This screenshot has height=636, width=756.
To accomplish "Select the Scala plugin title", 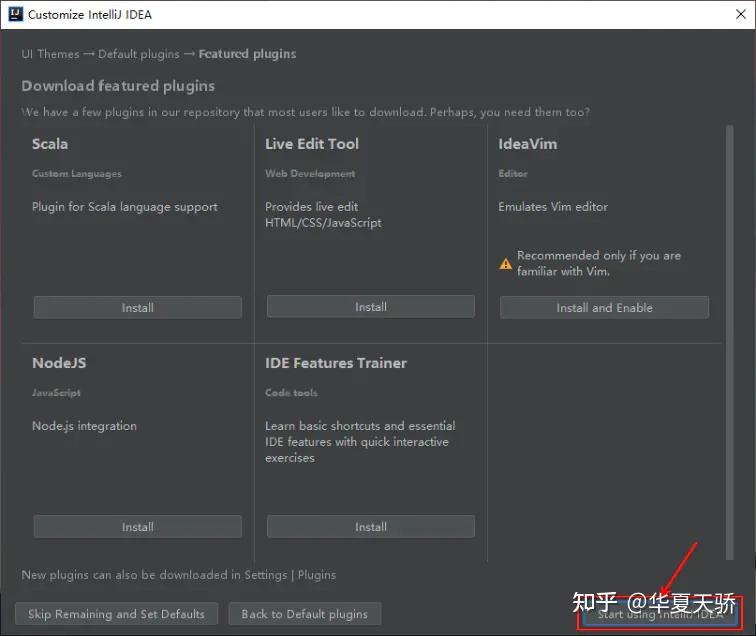I will [50, 144].
